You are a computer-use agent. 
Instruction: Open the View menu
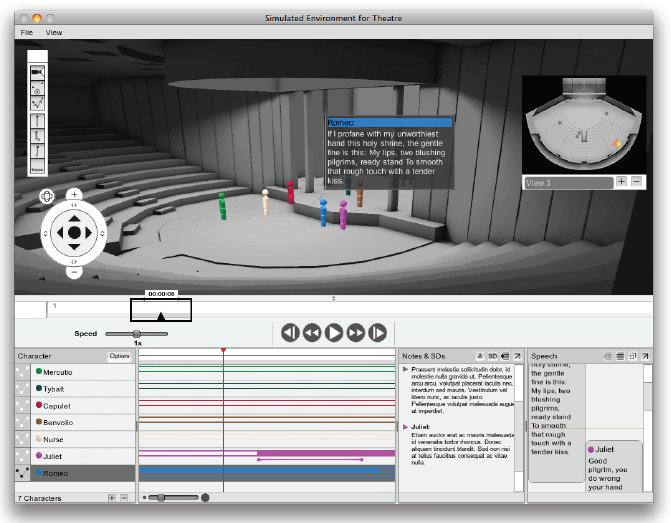[54, 33]
